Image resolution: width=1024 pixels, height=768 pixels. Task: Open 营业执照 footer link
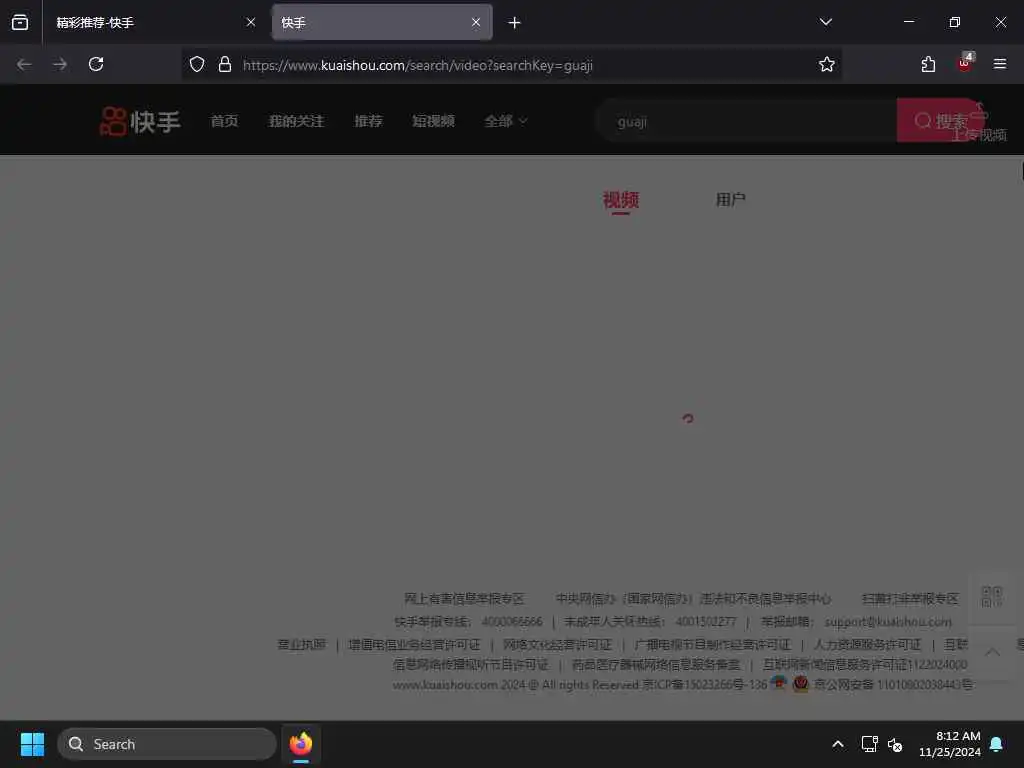[301, 645]
